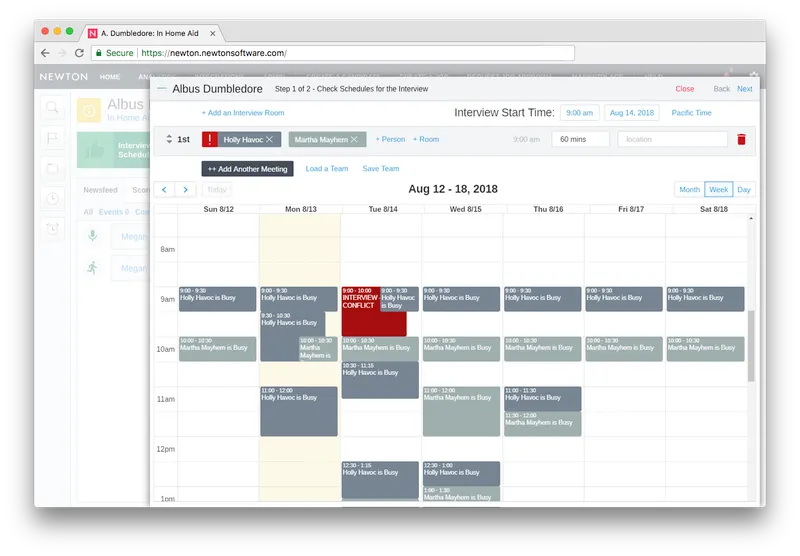
Task: Click Save Team link
Action: tap(381, 169)
